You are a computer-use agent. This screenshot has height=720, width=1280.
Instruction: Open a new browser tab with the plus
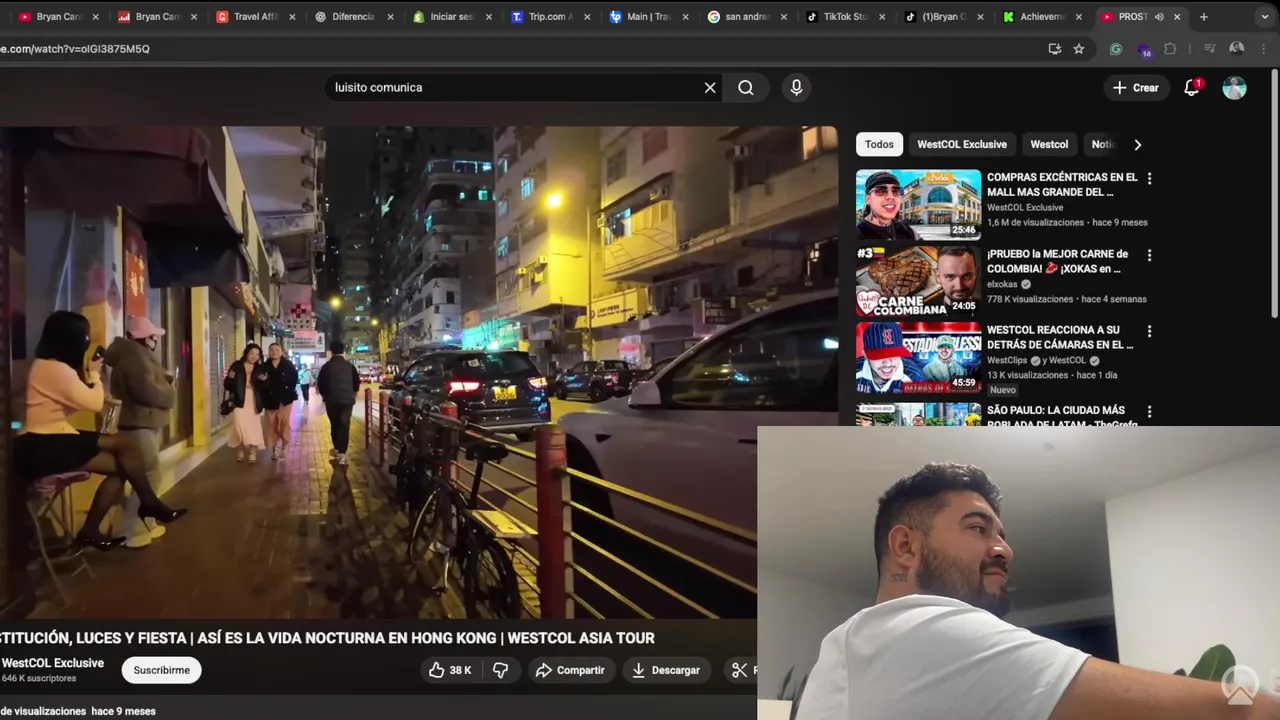pyautogui.click(x=1204, y=17)
